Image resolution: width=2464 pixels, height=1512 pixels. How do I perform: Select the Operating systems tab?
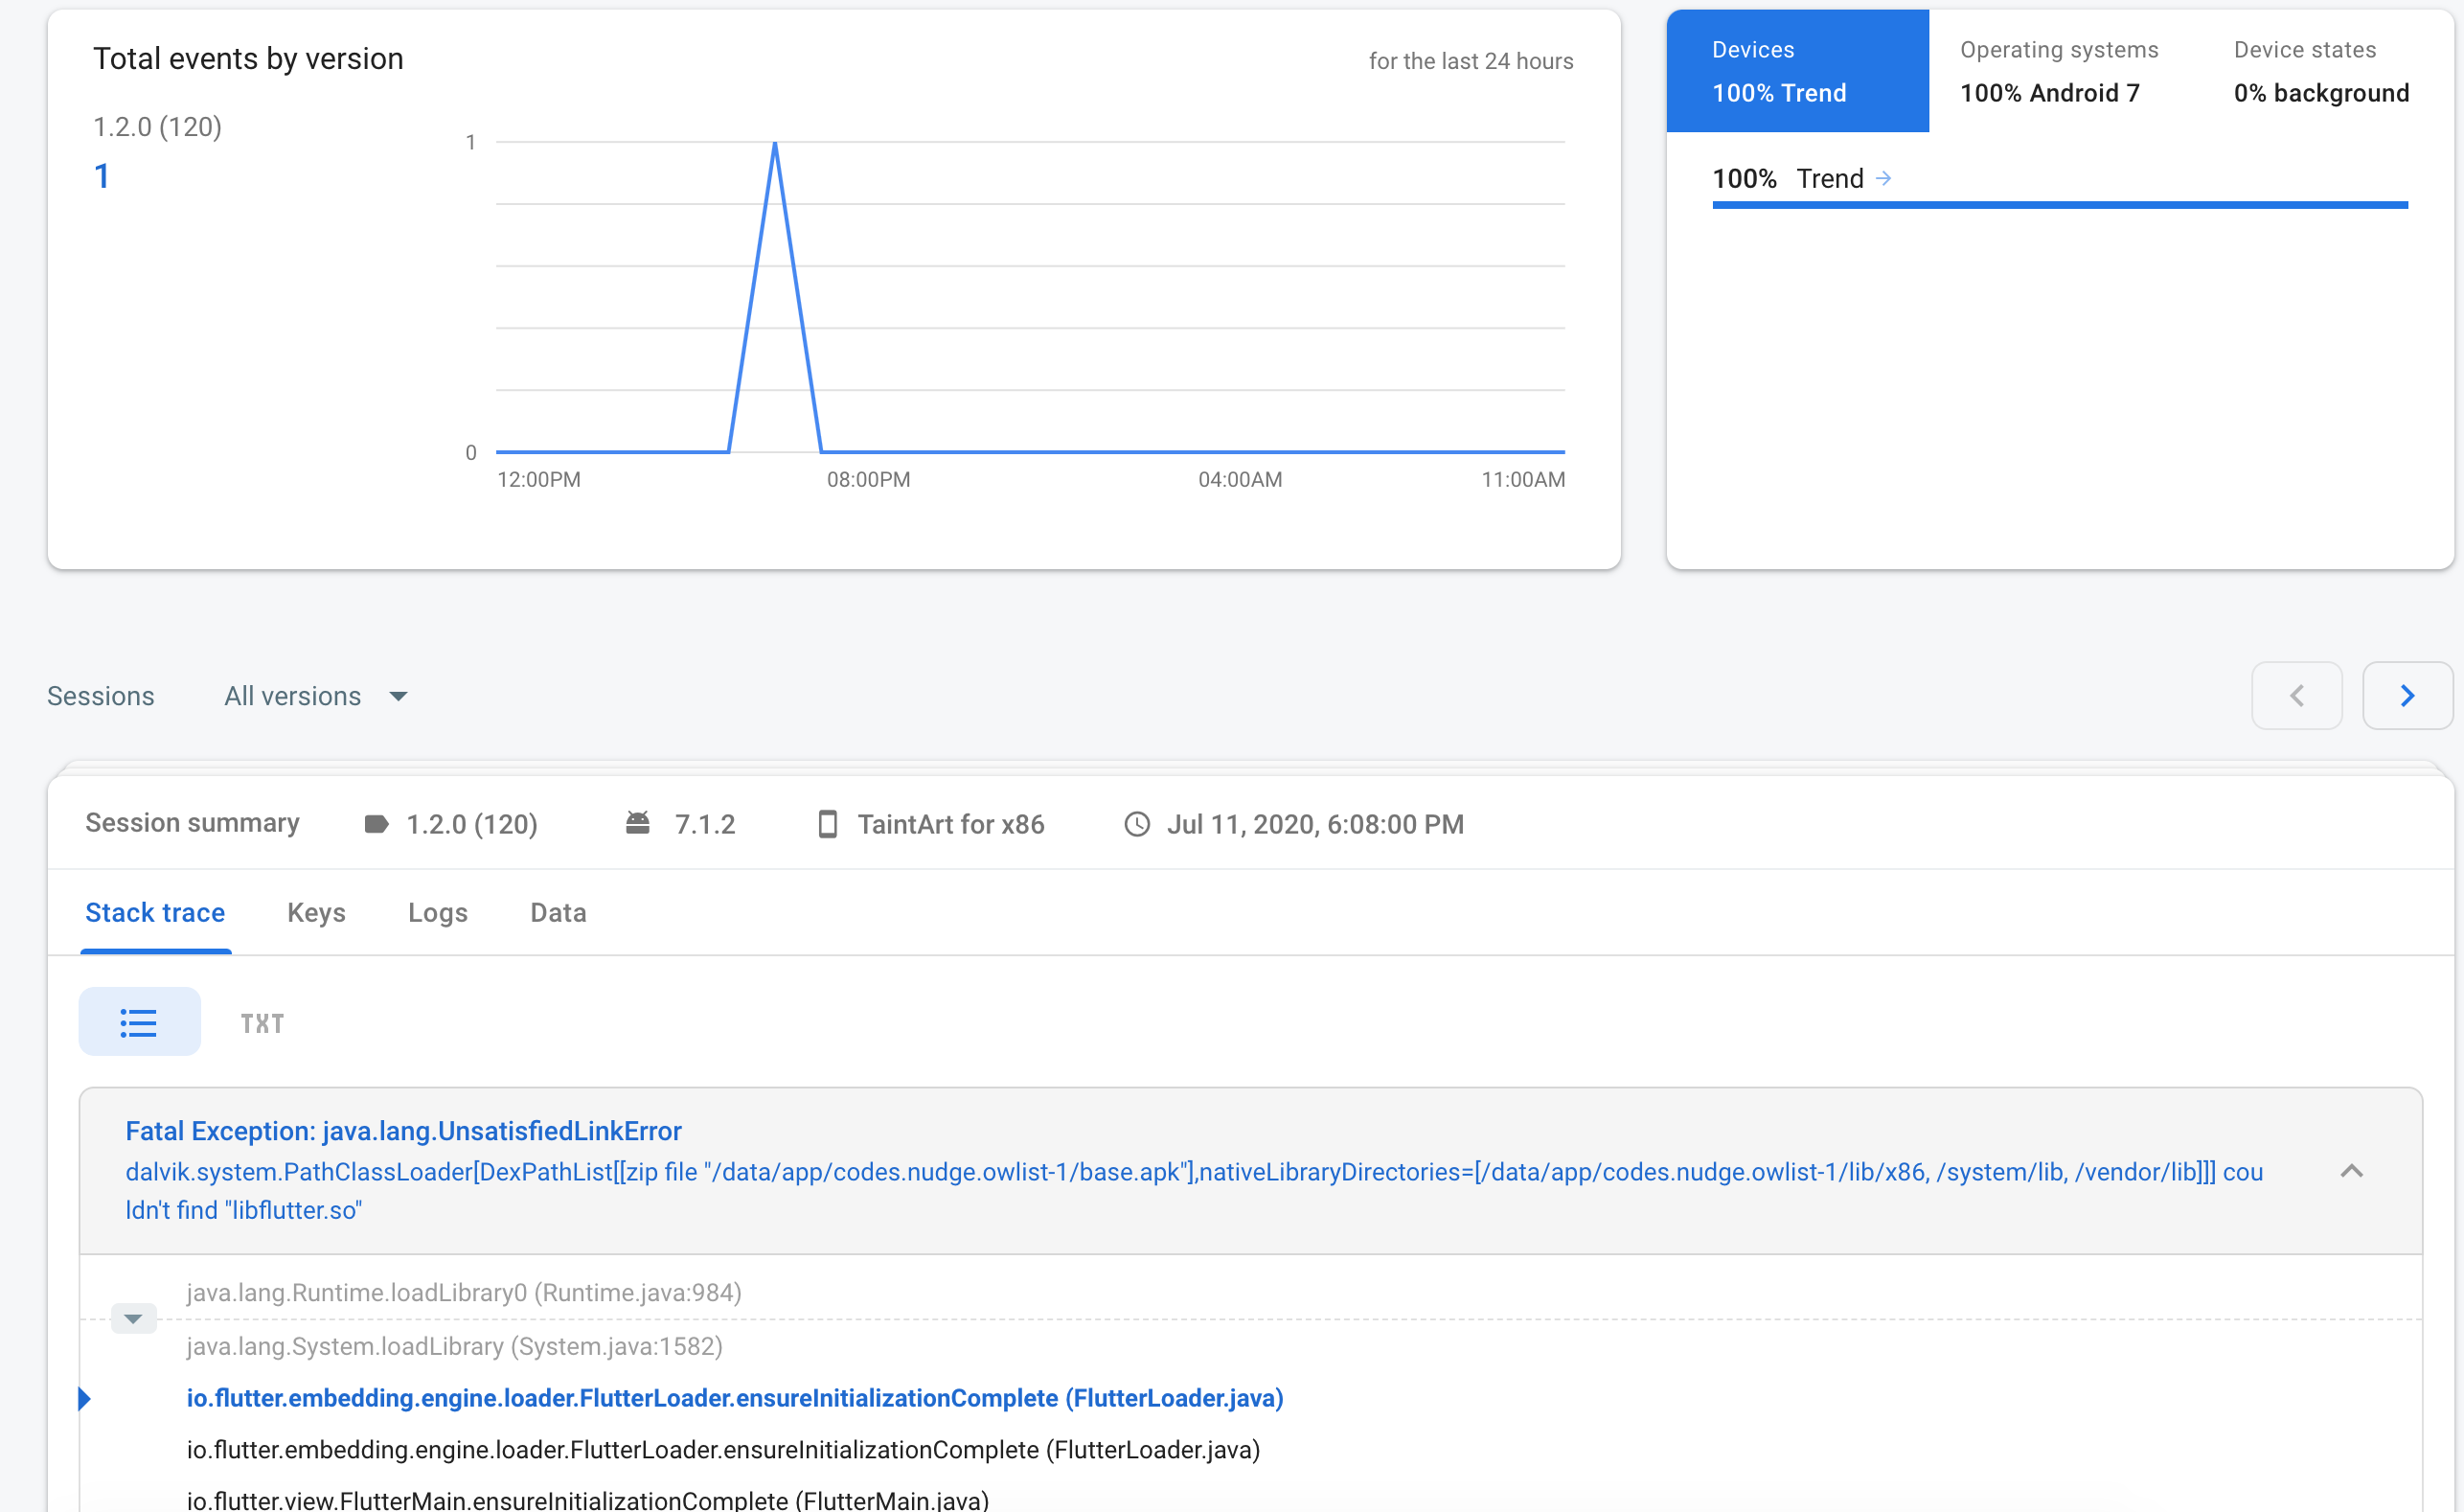[2058, 71]
